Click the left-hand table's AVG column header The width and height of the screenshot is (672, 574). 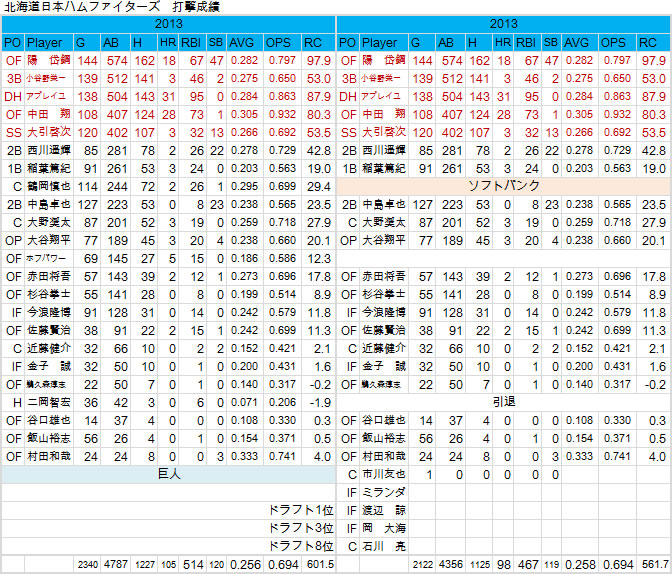point(245,42)
